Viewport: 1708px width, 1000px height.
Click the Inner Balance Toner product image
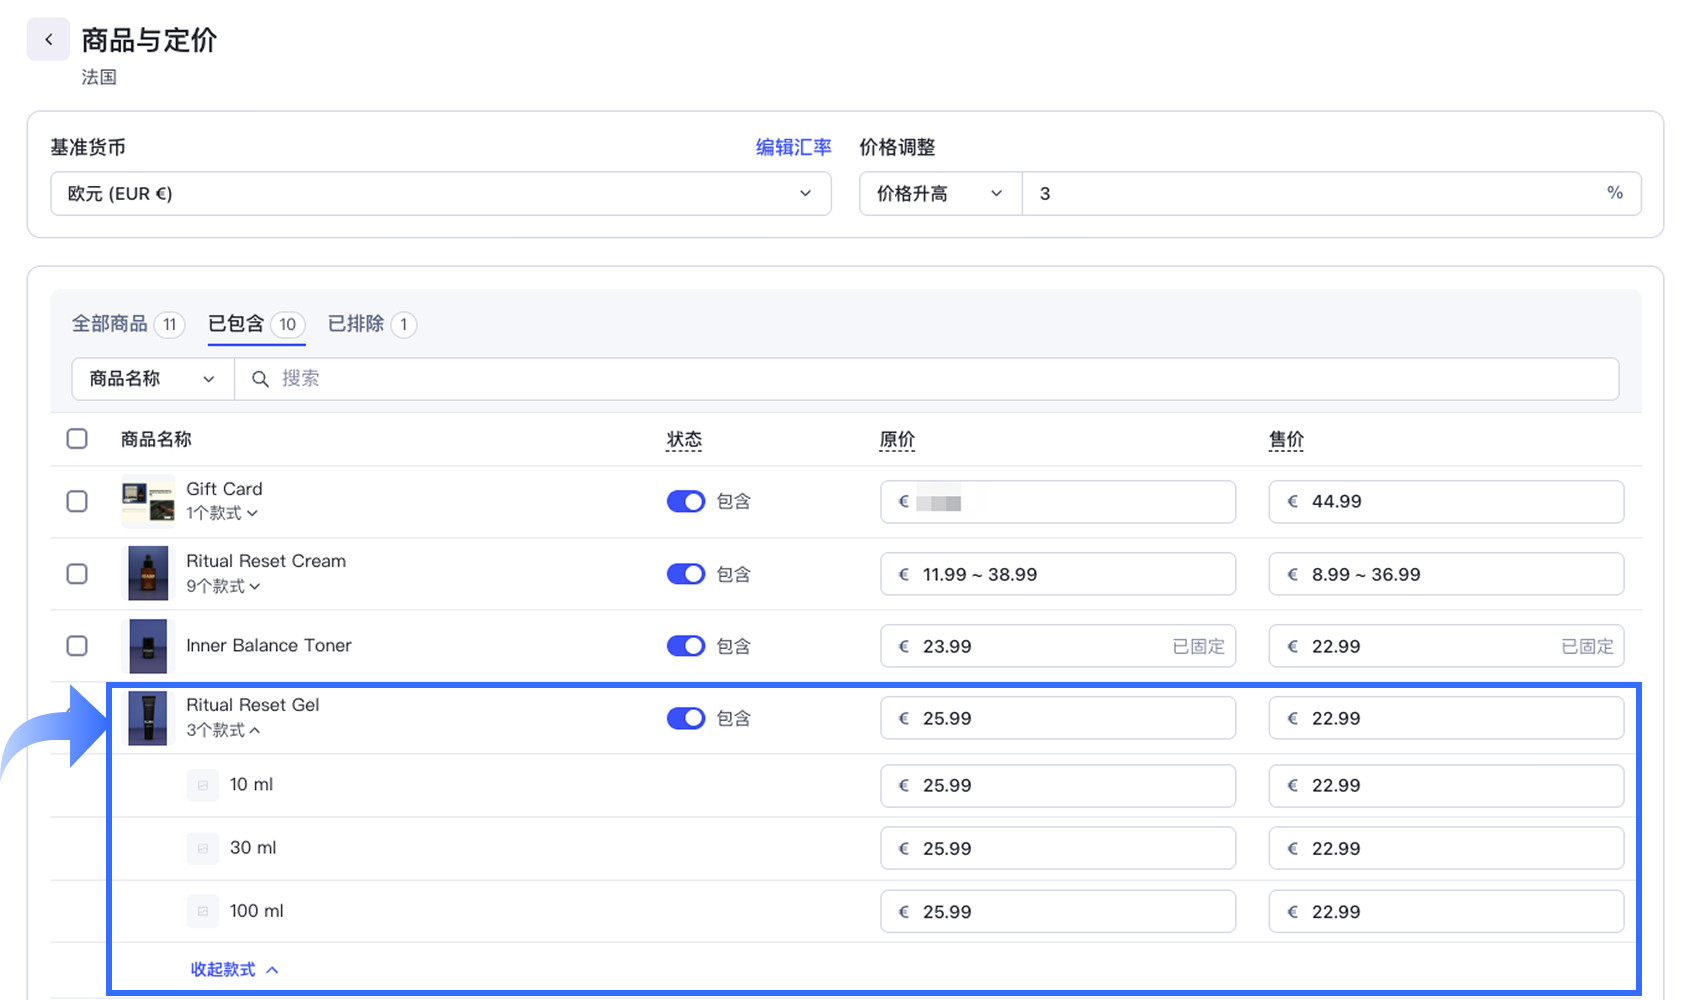[148, 646]
